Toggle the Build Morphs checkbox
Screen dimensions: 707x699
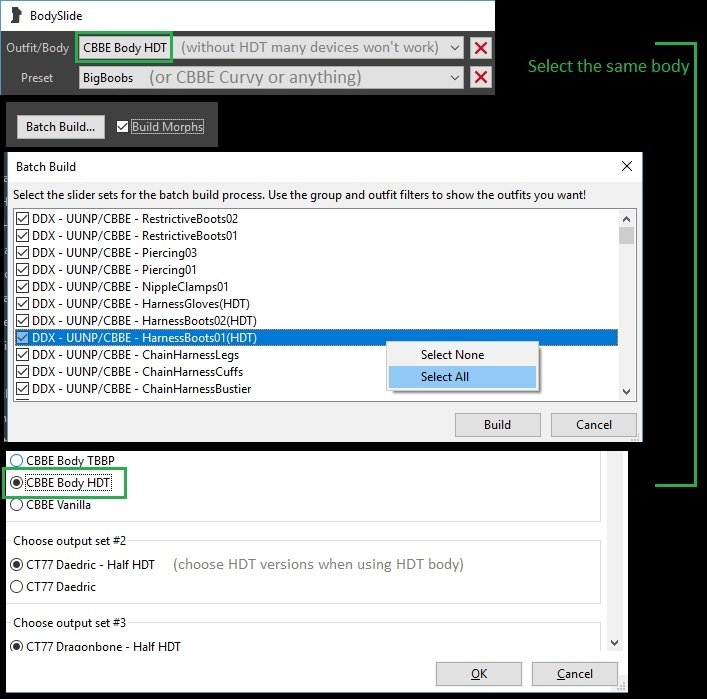click(123, 127)
